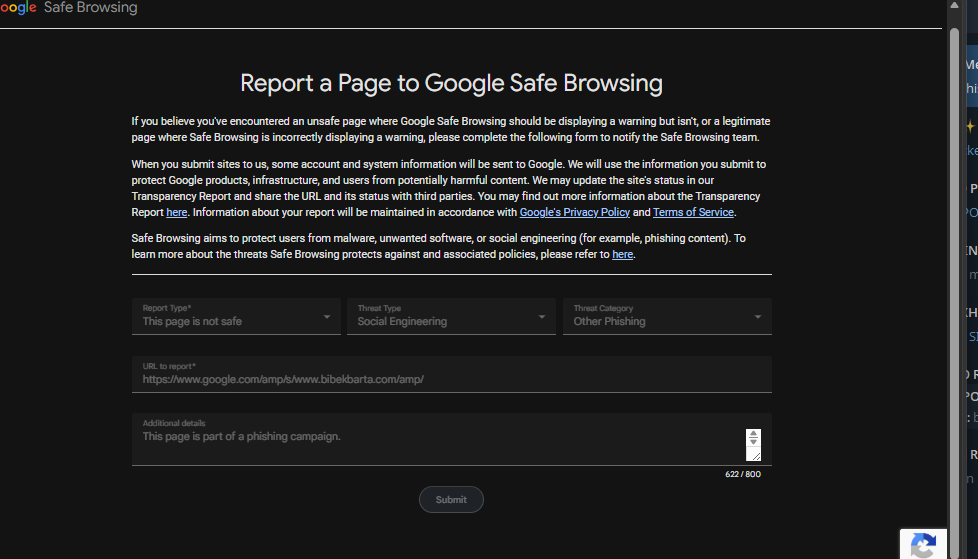The width and height of the screenshot is (978, 559).
Task: Open the threats and policies 'here' link
Action: (622, 255)
